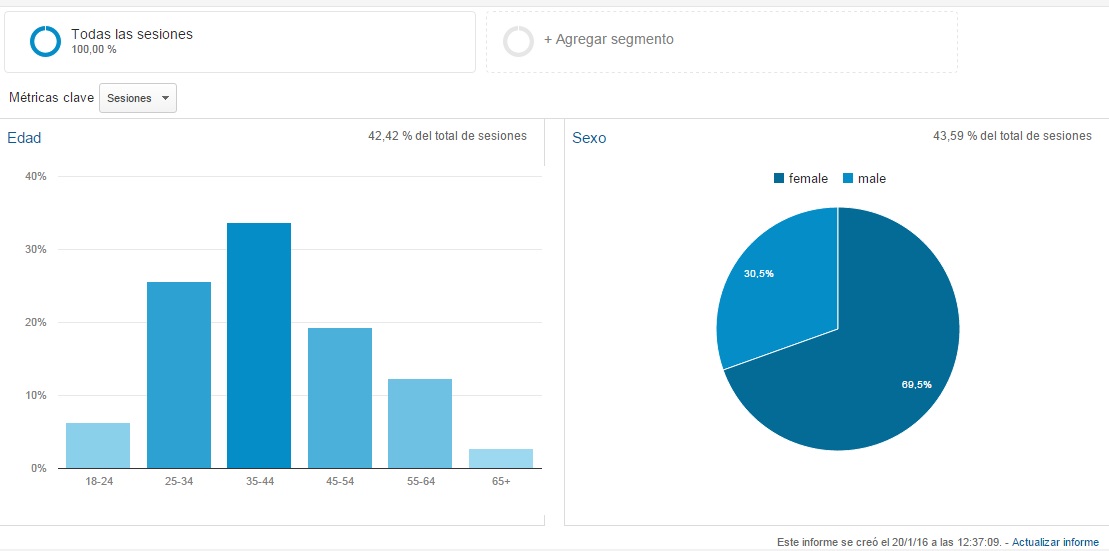Screen dimensions: 1109x551
Task: Click the Métricas clave label
Action: point(52,98)
